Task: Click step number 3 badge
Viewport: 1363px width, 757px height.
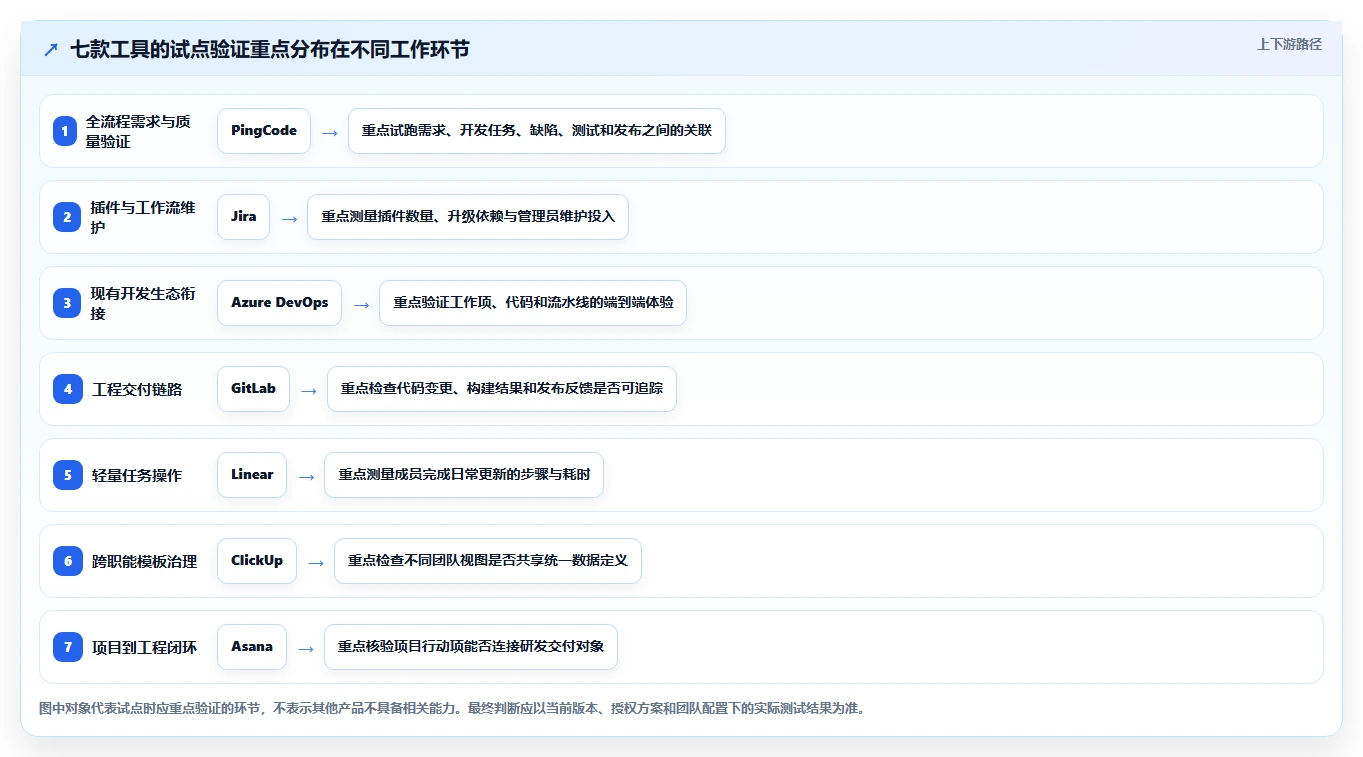Action: (x=67, y=302)
